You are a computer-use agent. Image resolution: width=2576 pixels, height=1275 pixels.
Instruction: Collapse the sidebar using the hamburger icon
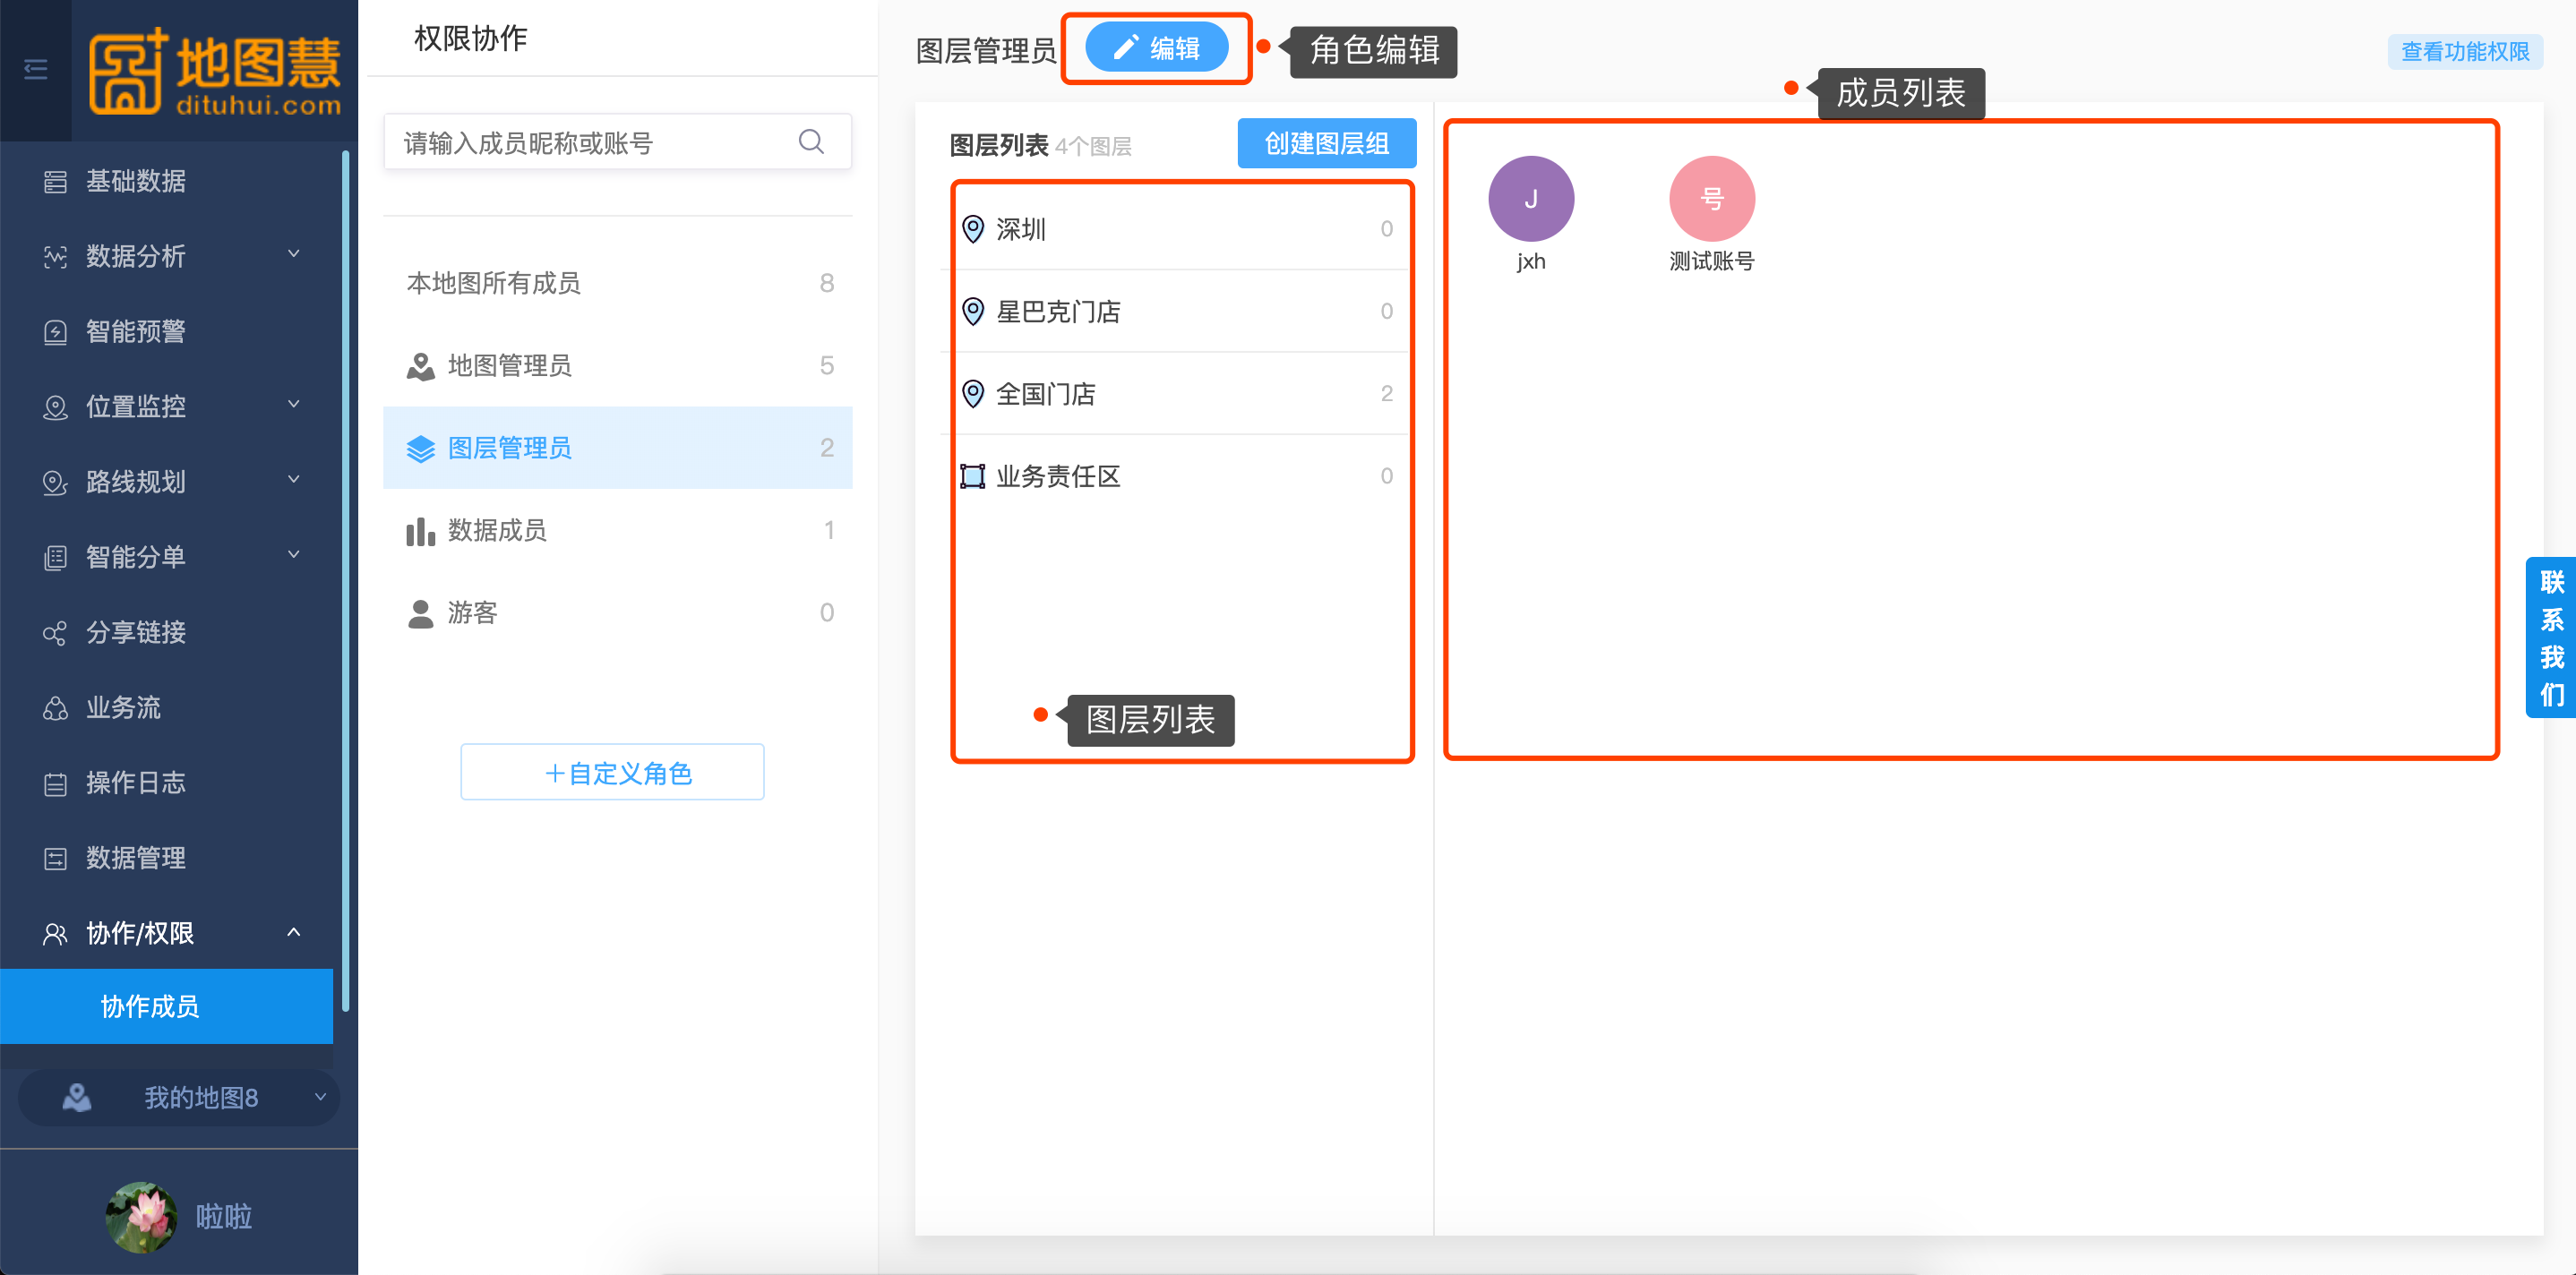coord(36,69)
